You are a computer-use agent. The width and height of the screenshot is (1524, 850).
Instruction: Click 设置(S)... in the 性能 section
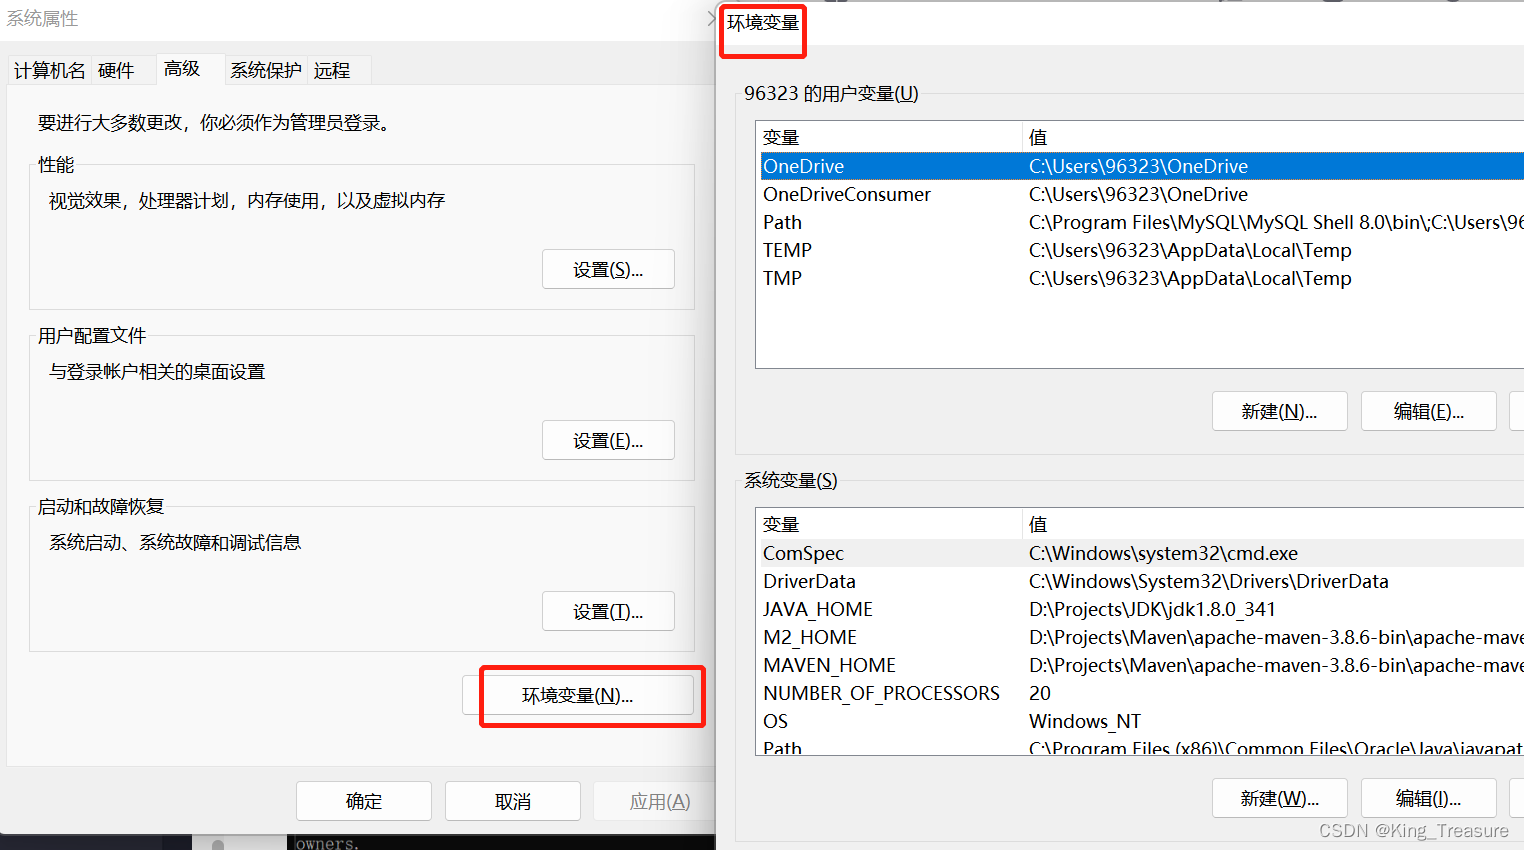[608, 270]
